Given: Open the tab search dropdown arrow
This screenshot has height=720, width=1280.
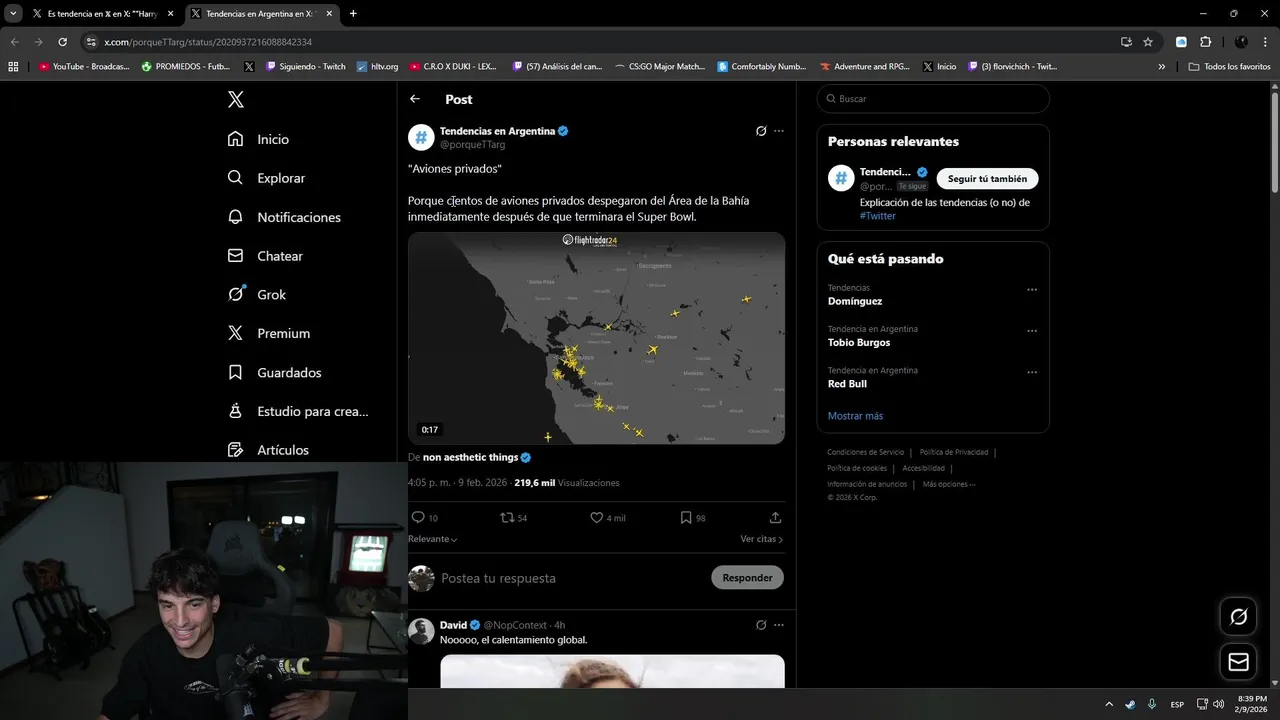Looking at the screenshot, I should (x=13, y=14).
